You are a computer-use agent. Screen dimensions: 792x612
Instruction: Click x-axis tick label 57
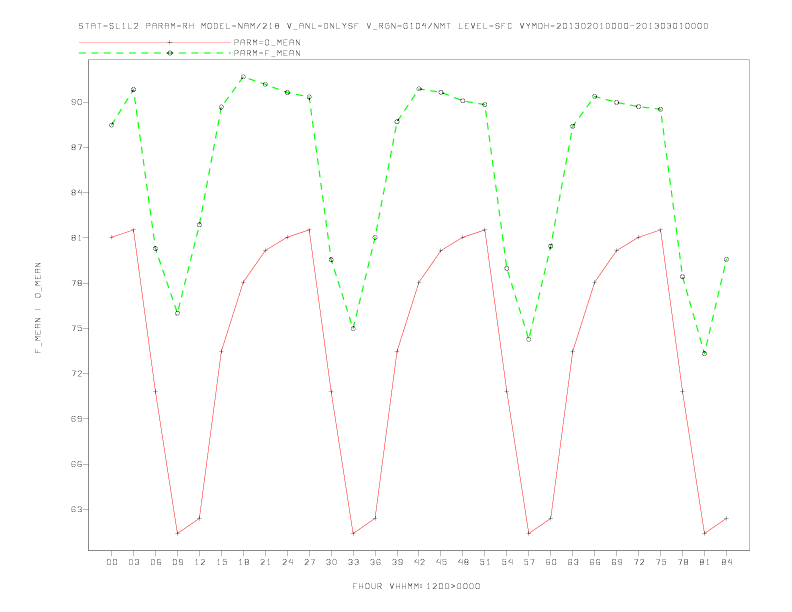(529, 562)
